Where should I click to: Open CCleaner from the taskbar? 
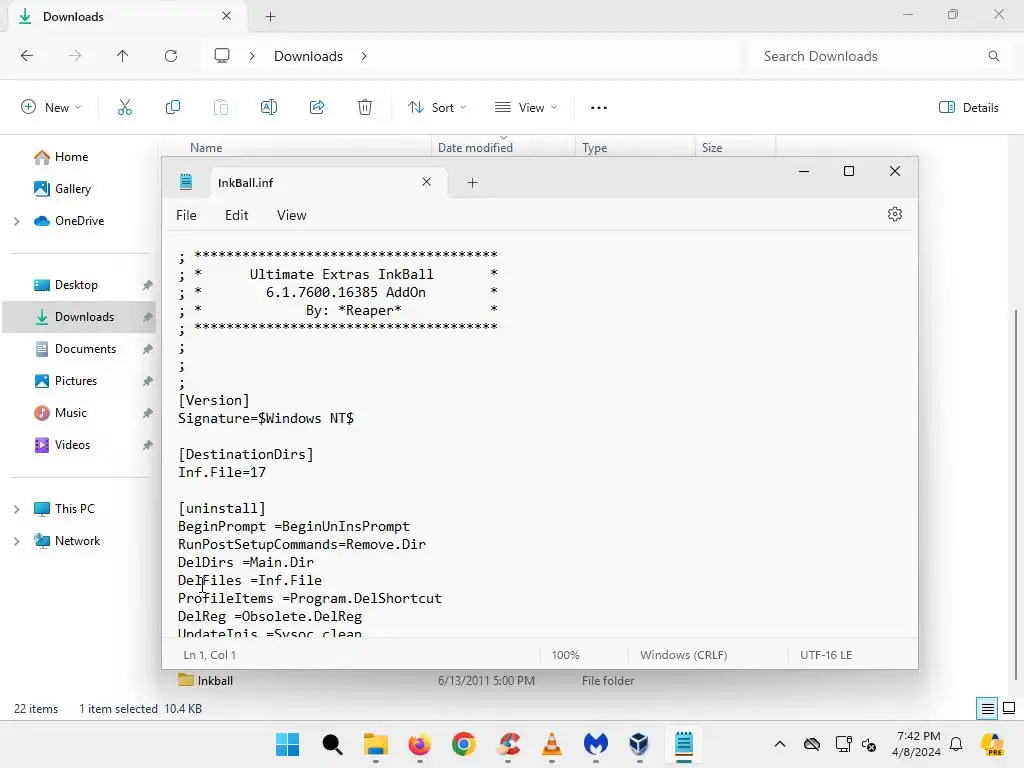[x=508, y=744]
